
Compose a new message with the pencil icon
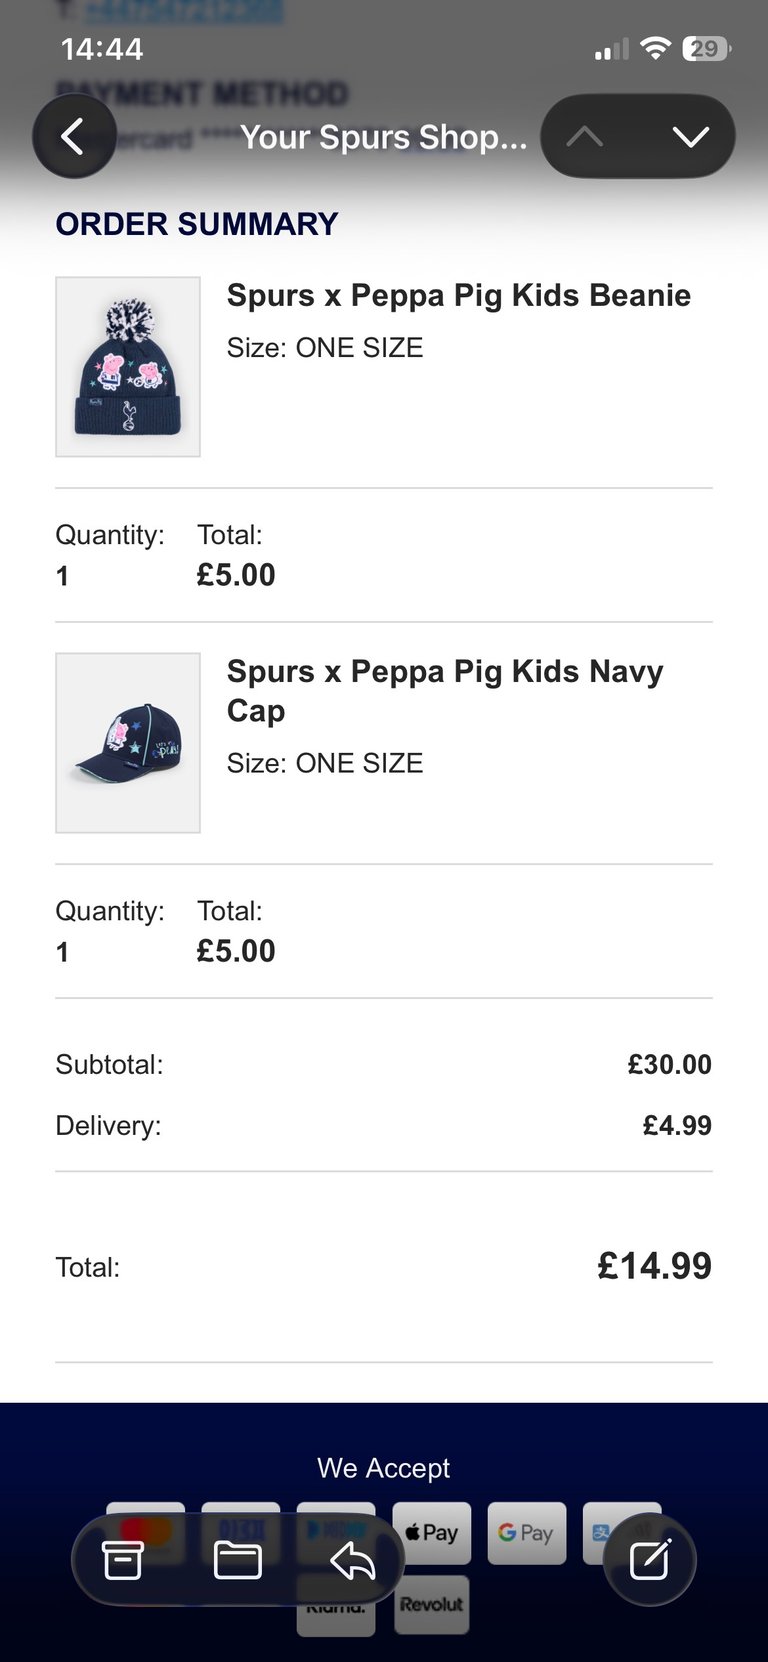[x=649, y=1560]
